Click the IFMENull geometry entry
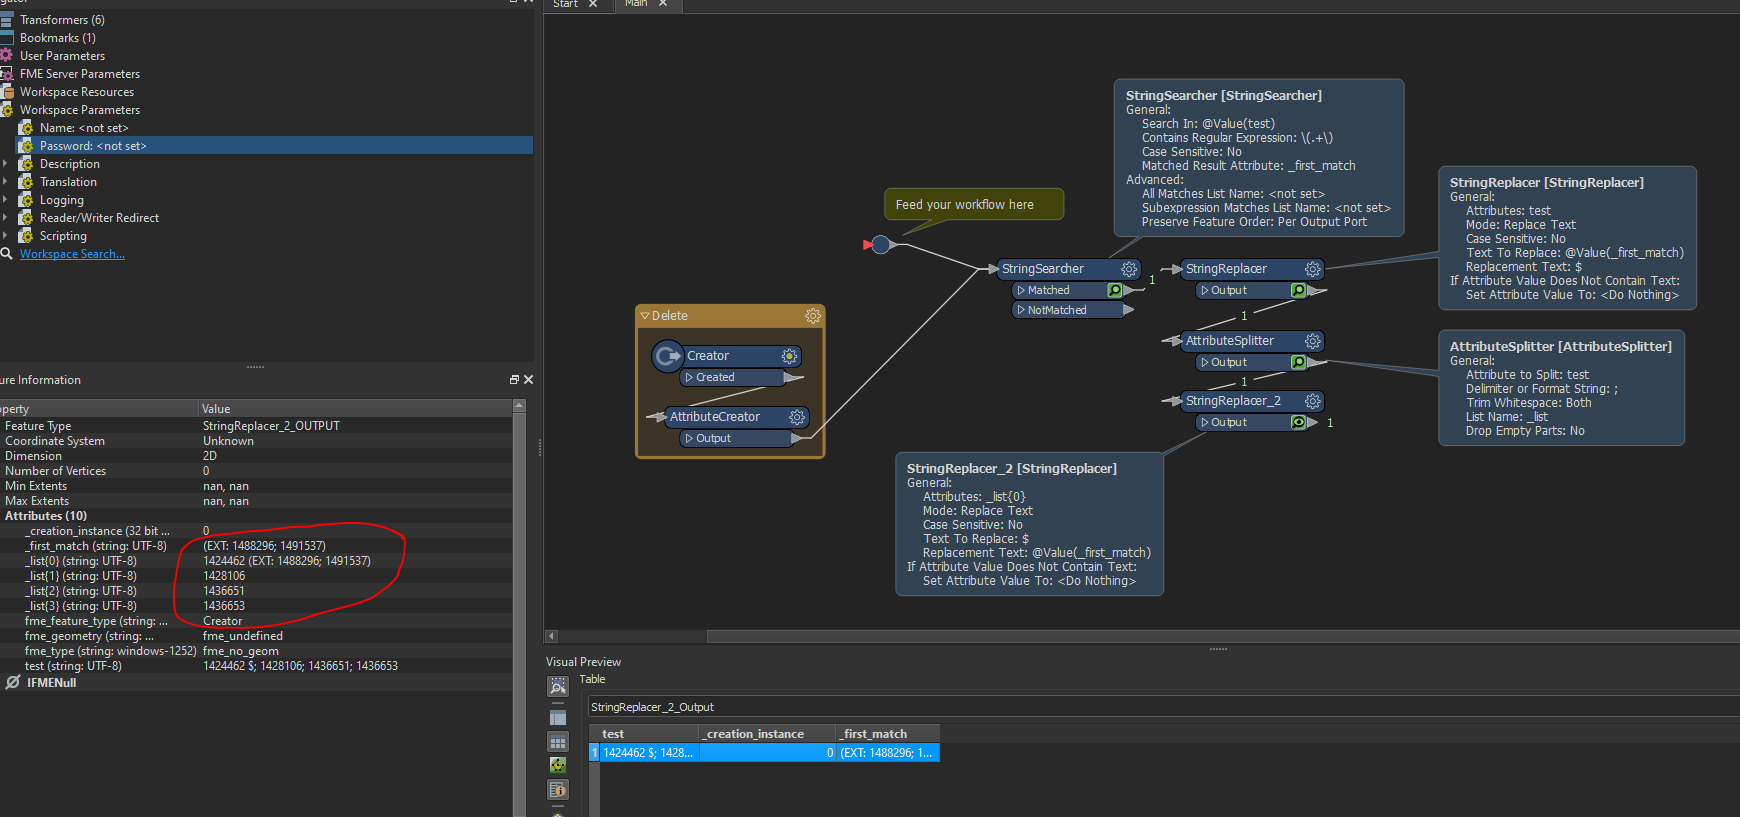 pos(51,683)
